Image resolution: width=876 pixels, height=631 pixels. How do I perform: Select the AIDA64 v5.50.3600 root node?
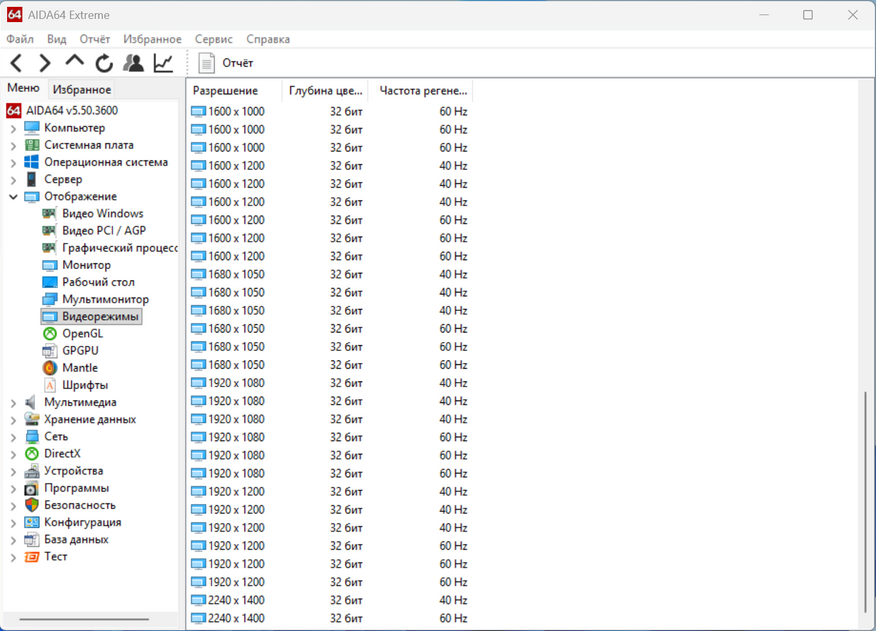click(x=63, y=110)
